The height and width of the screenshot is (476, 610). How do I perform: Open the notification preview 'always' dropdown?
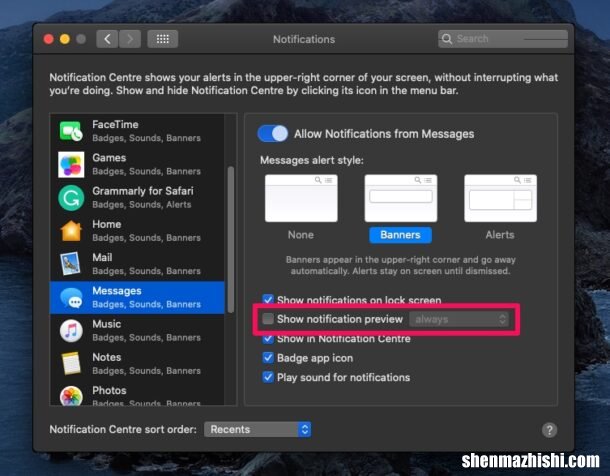click(459, 319)
